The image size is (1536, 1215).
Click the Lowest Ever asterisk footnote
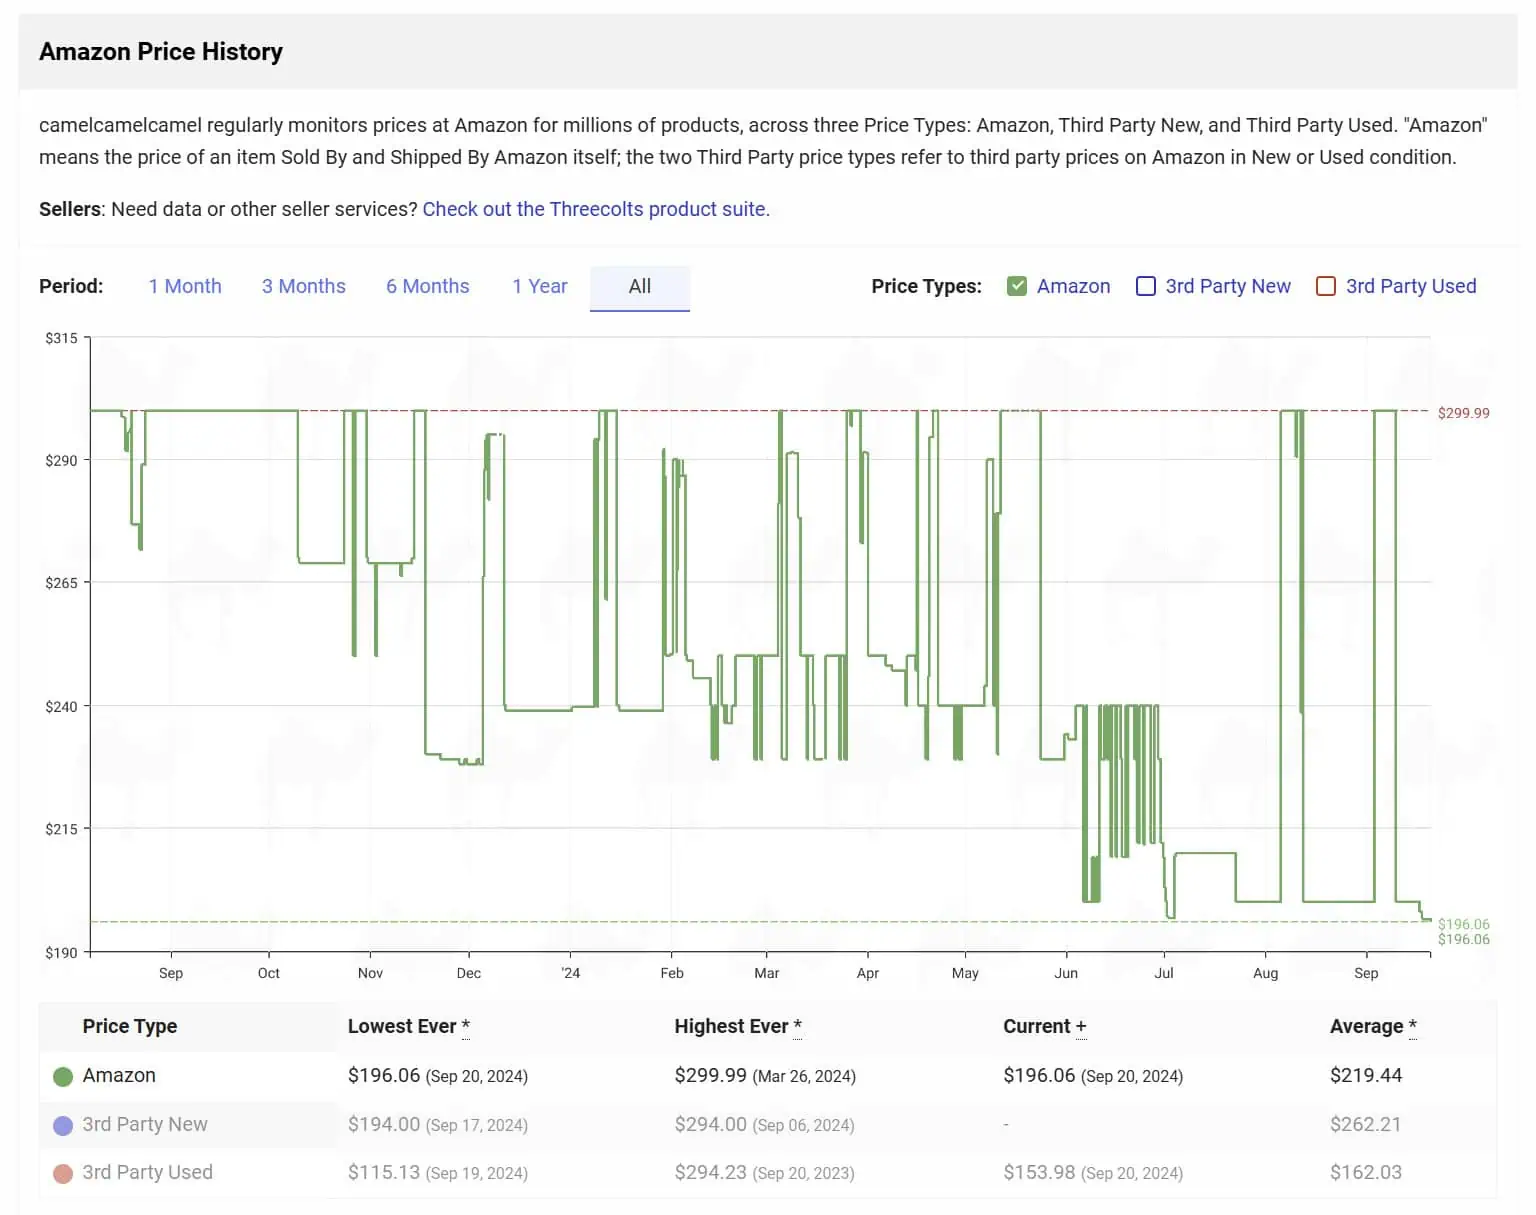pos(466,1026)
